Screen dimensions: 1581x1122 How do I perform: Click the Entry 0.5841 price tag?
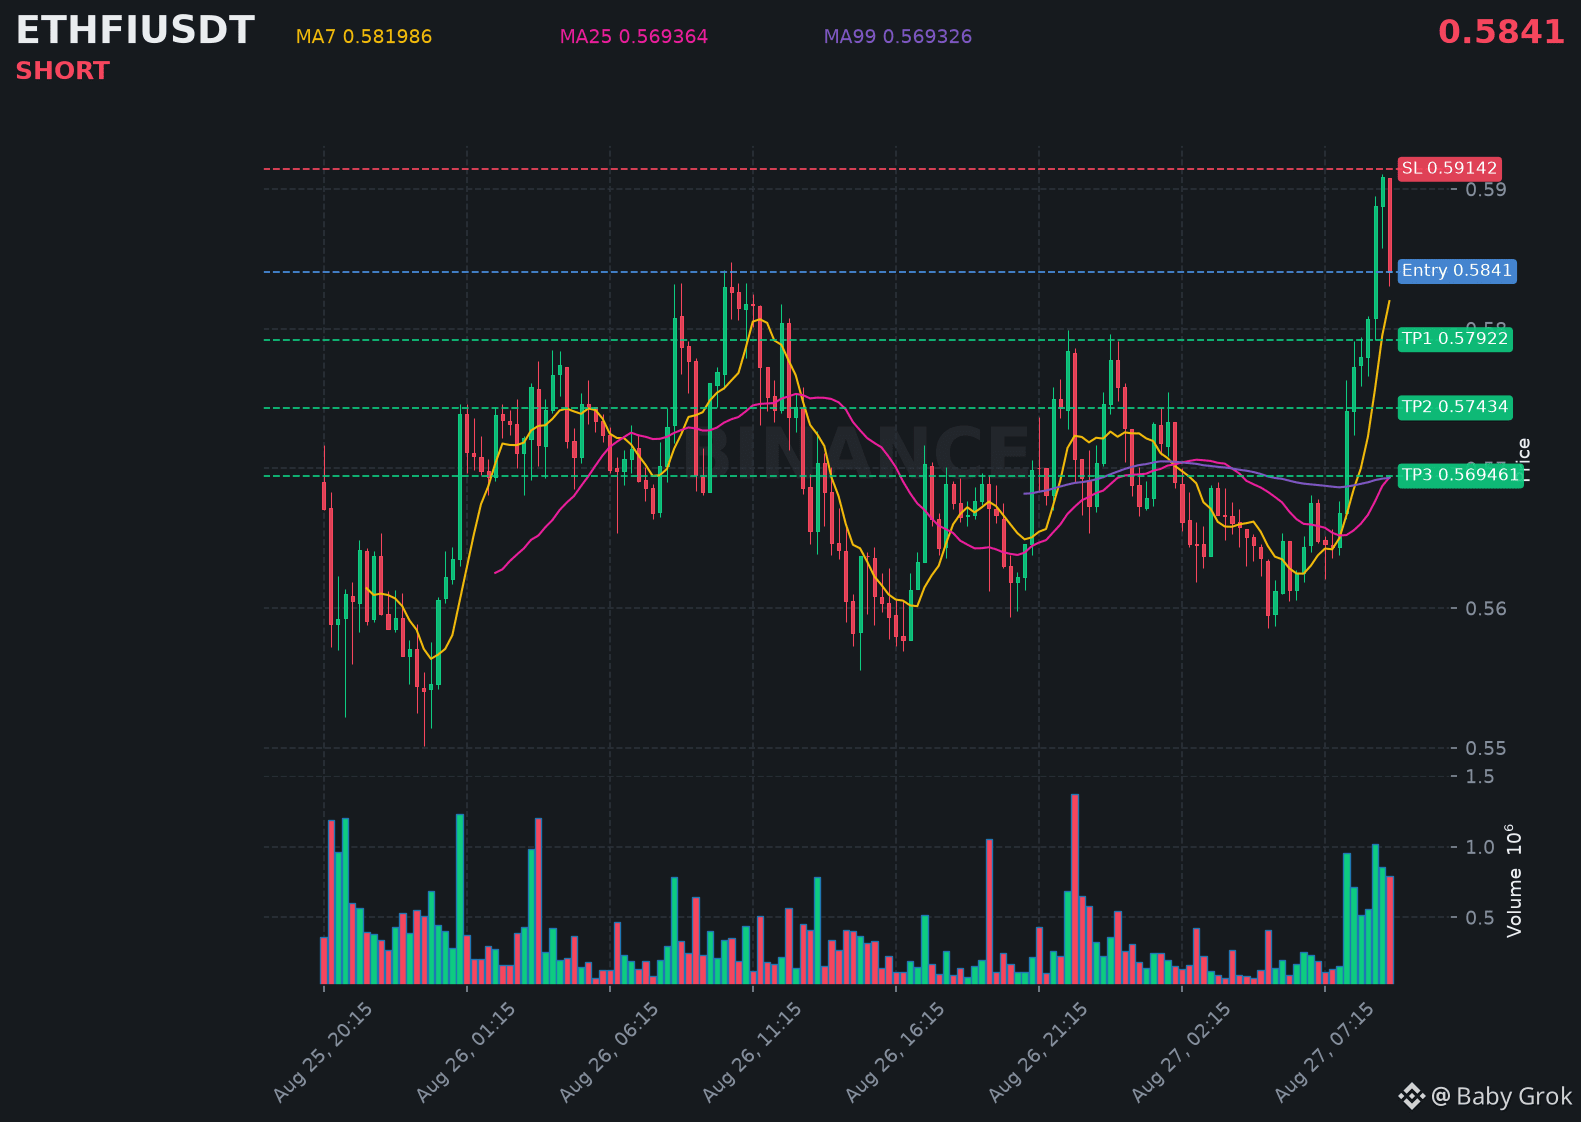coord(1457,271)
